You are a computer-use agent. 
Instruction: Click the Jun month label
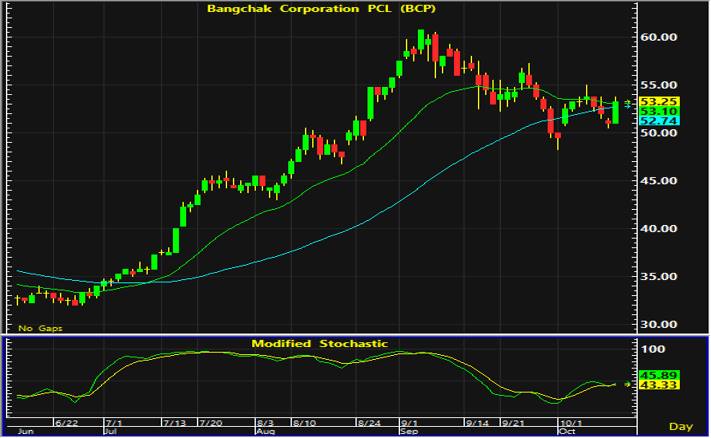(x=25, y=431)
